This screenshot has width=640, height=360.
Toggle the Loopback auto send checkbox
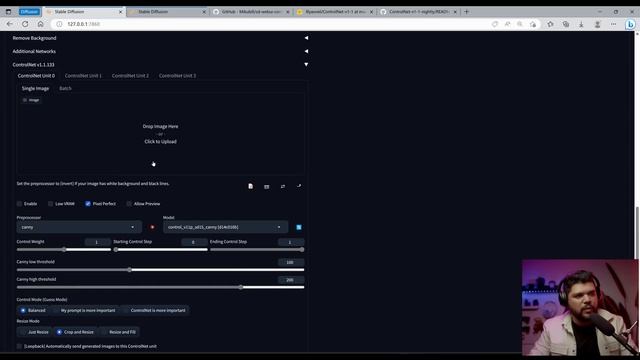19,346
